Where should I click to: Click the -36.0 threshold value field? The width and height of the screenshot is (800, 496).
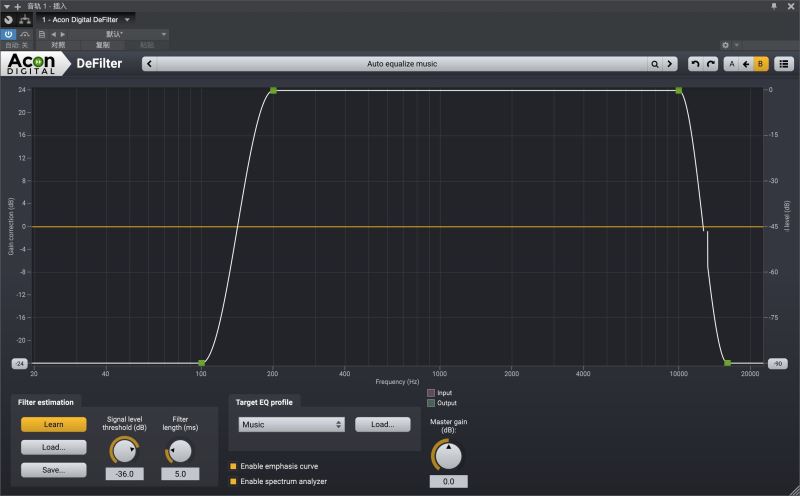click(x=124, y=474)
